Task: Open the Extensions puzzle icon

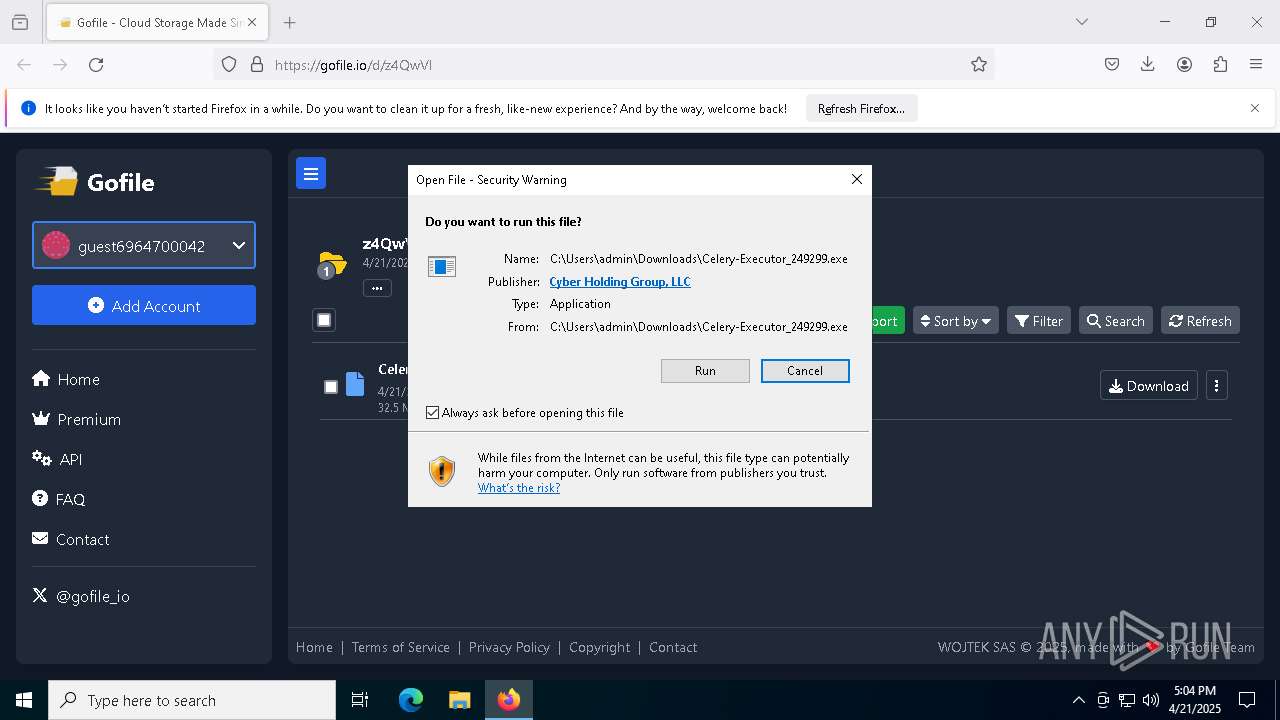Action: tap(1220, 65)
